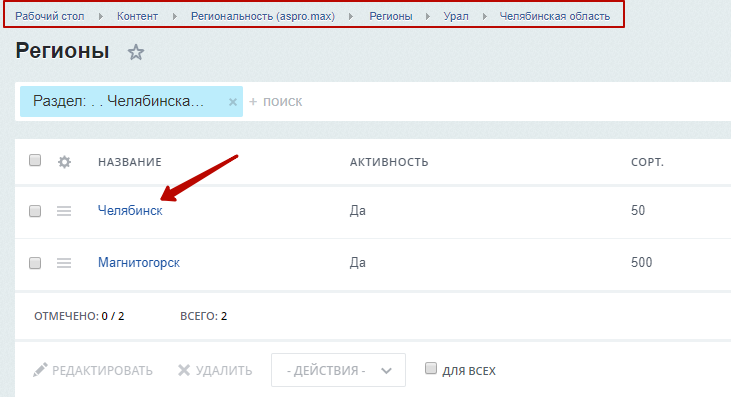Viewport: 731px width, 397px height.
Task: Tick the Магнитогорск row checkbox
Action: click(x=35, y=263)
